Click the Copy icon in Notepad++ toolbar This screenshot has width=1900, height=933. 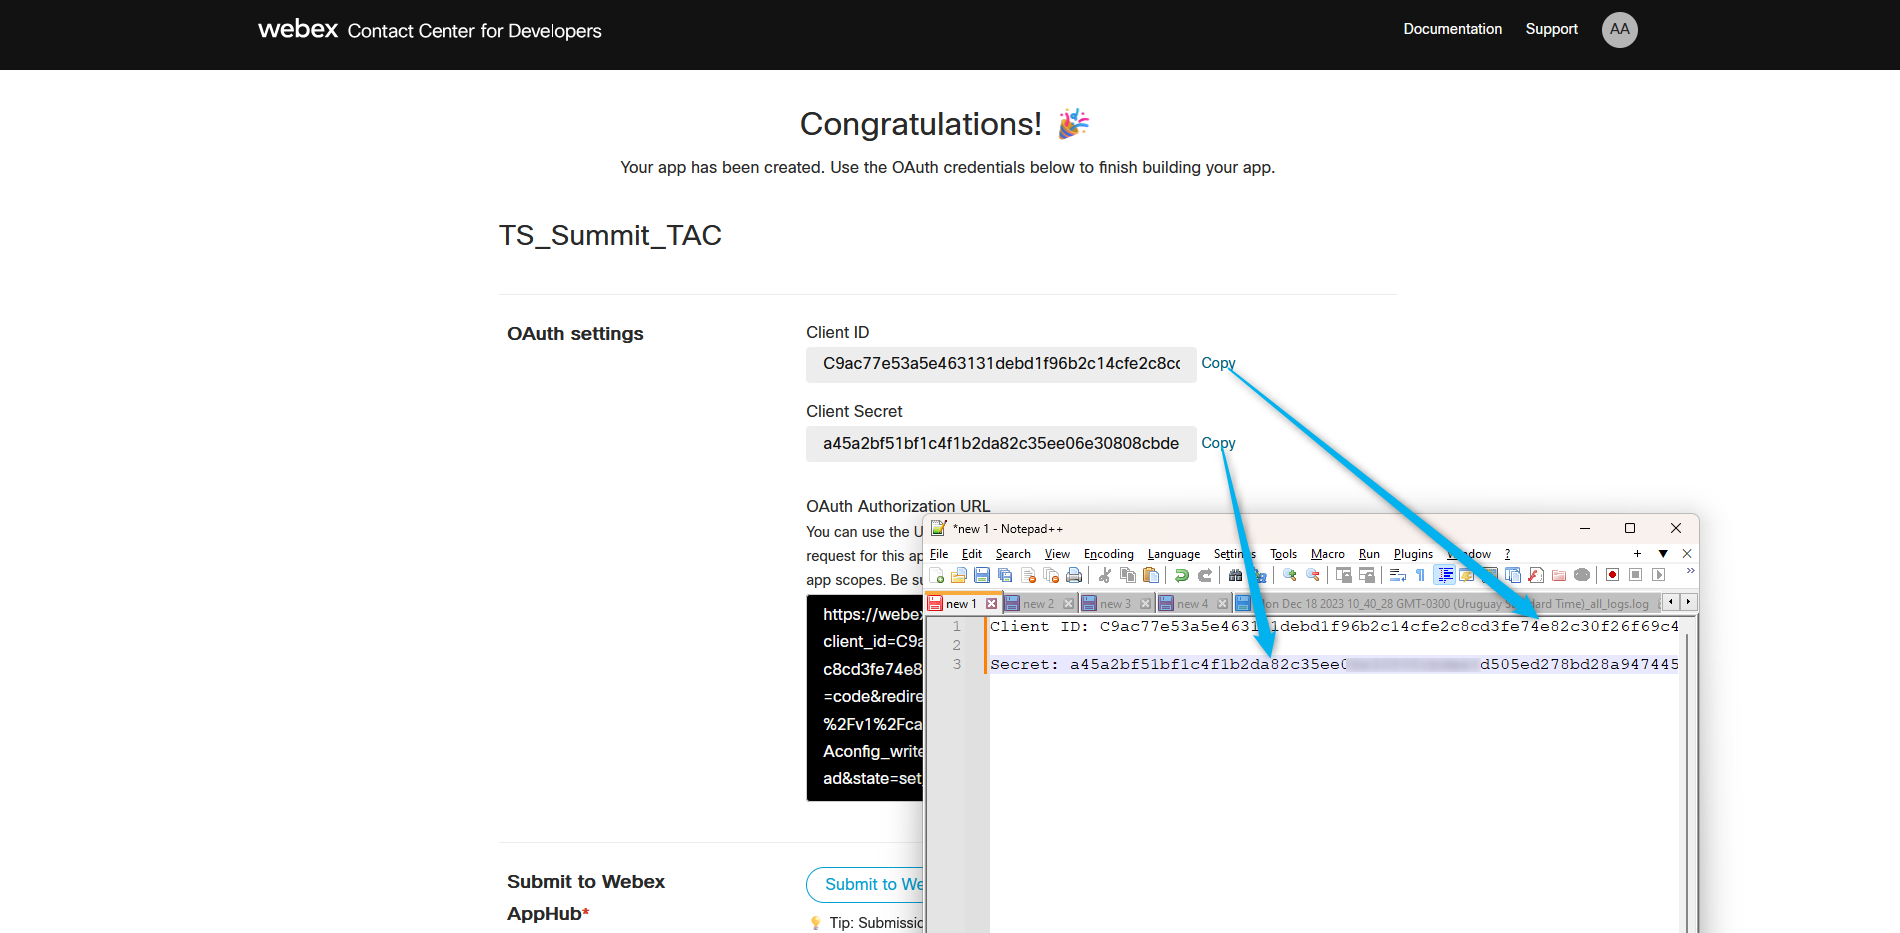coord(1128,575)
